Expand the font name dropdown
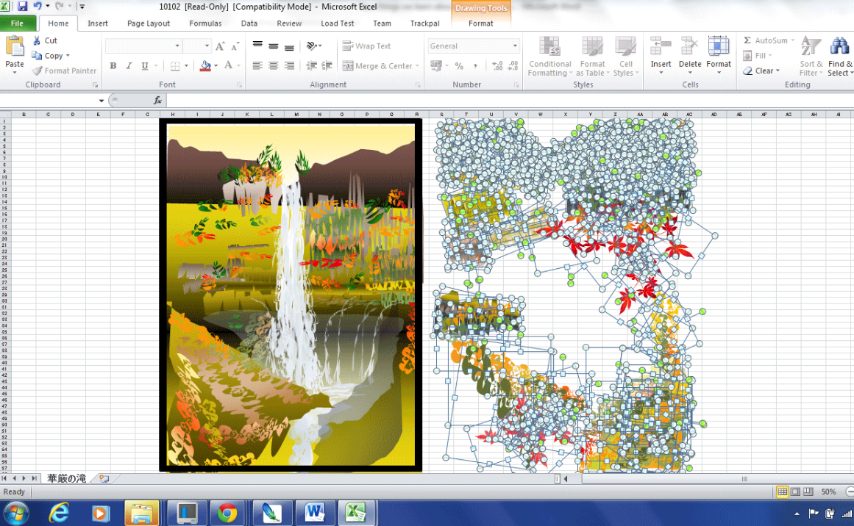Viewport: 854px width, 526px height. [x=178, y=46]
